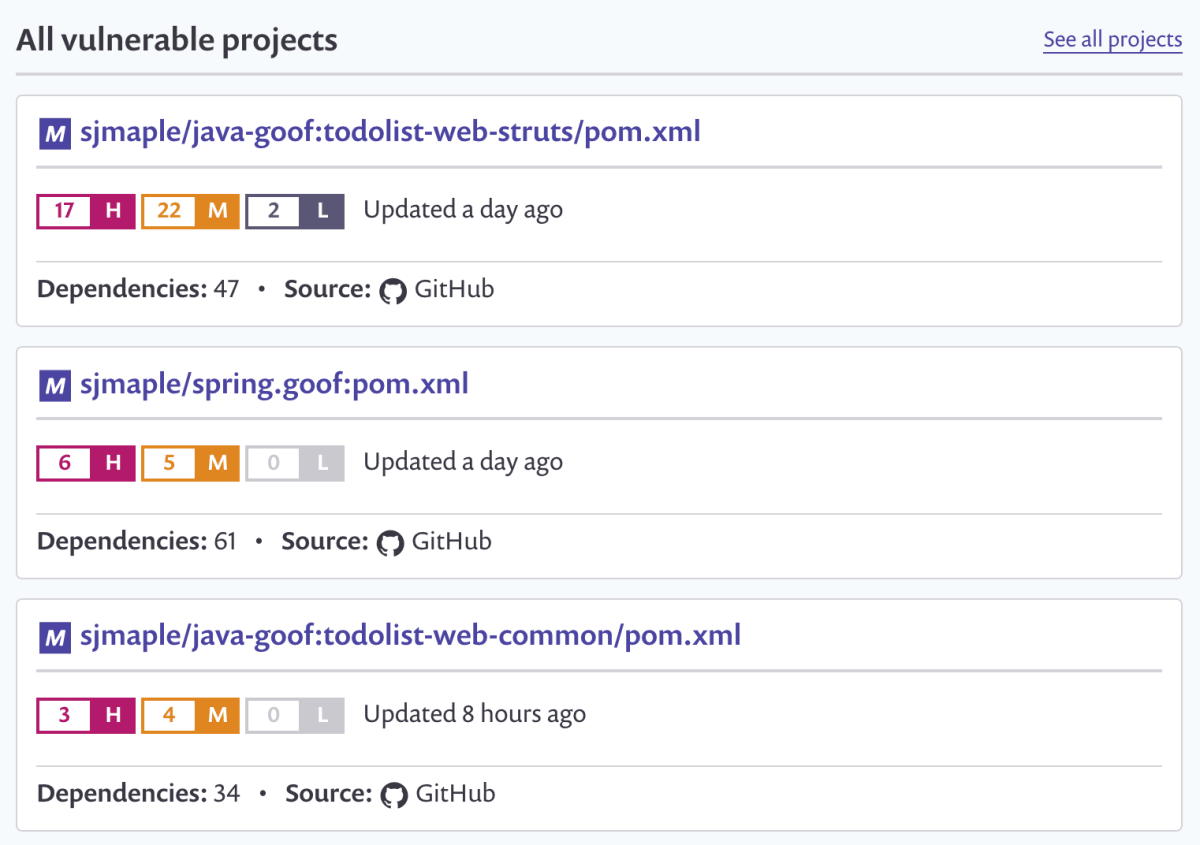Click the 5 medium severity badge

click(190, 463)
